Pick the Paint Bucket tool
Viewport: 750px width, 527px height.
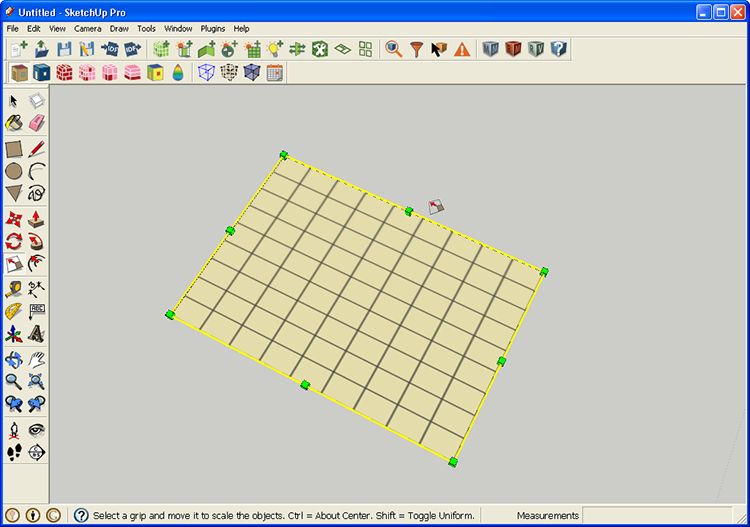[14, 123]
